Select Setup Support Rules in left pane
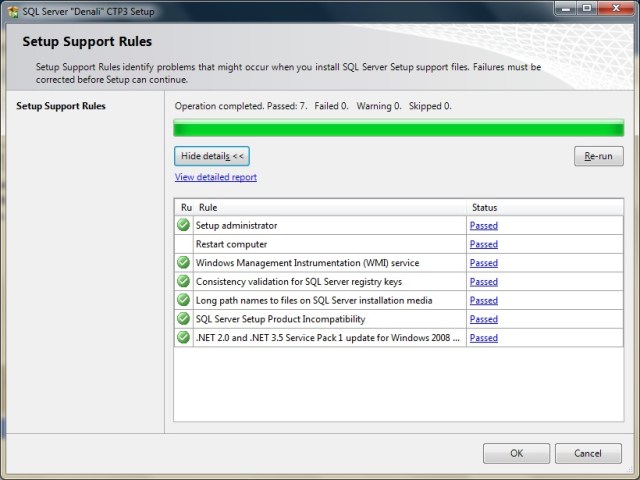The height and width of the screenshot is (480, 640). click(61, 106)
